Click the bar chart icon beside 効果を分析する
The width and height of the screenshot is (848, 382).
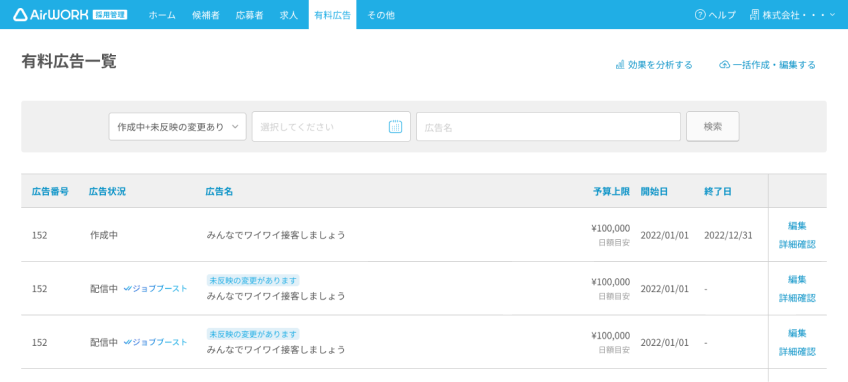click(620, 65)
